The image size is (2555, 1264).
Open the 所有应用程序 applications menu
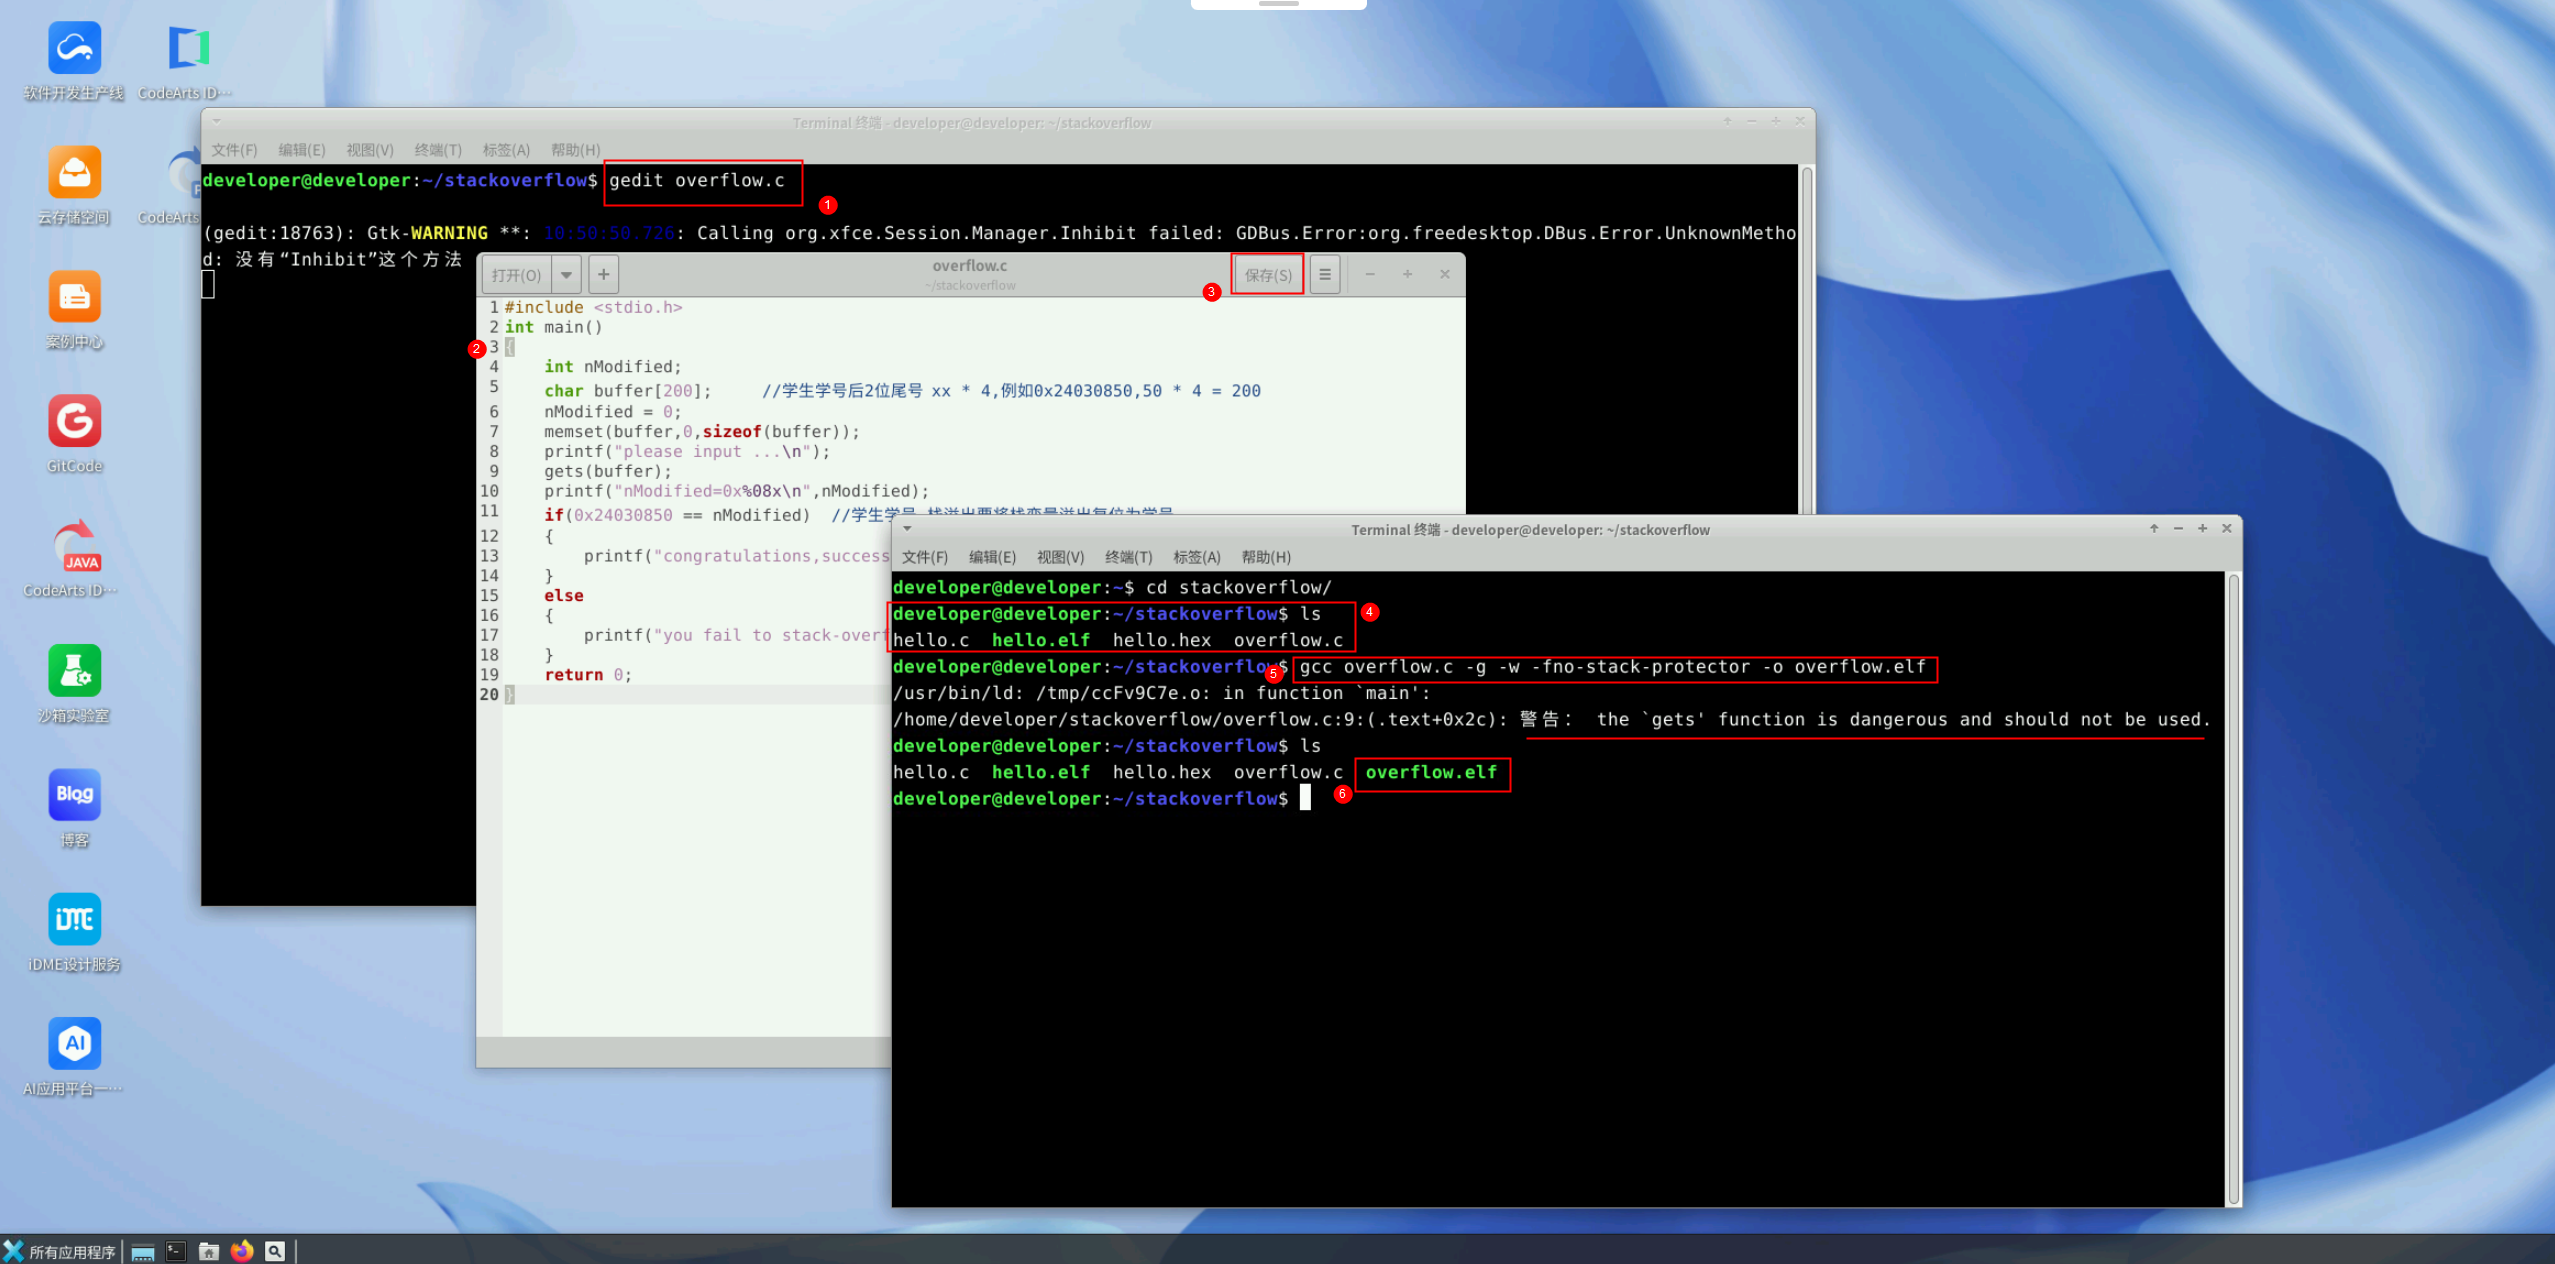(60, 1251)
